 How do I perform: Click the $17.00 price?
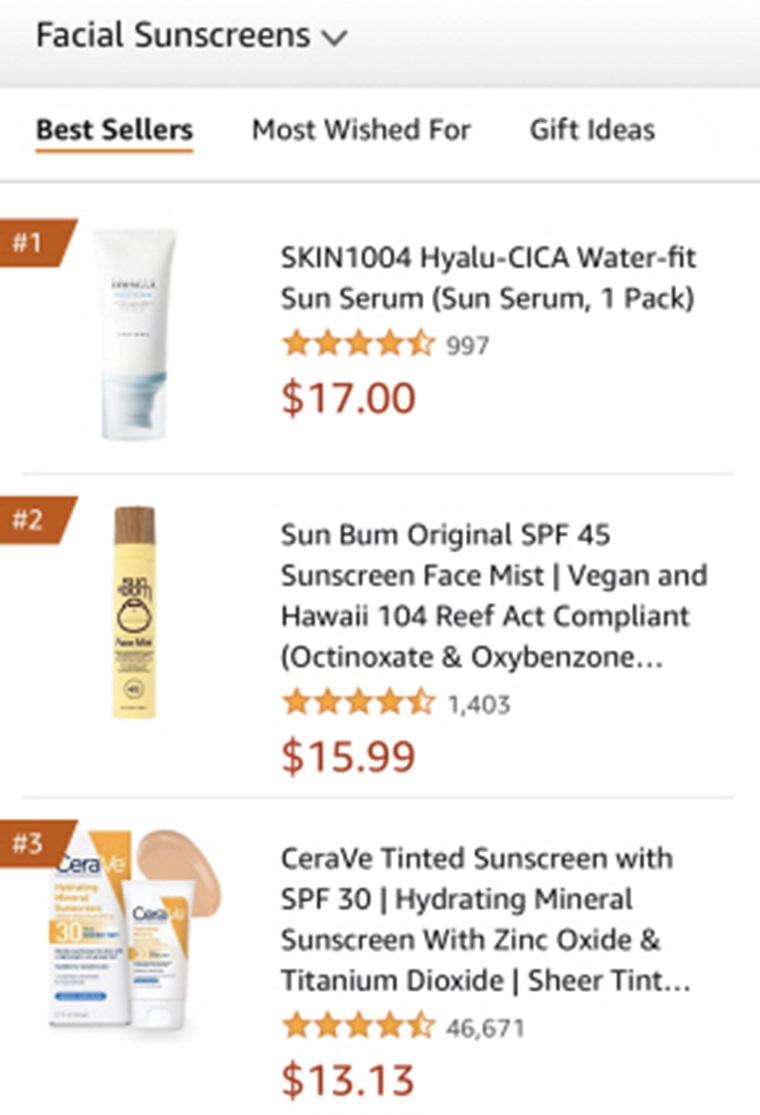(x=348, y=398)
